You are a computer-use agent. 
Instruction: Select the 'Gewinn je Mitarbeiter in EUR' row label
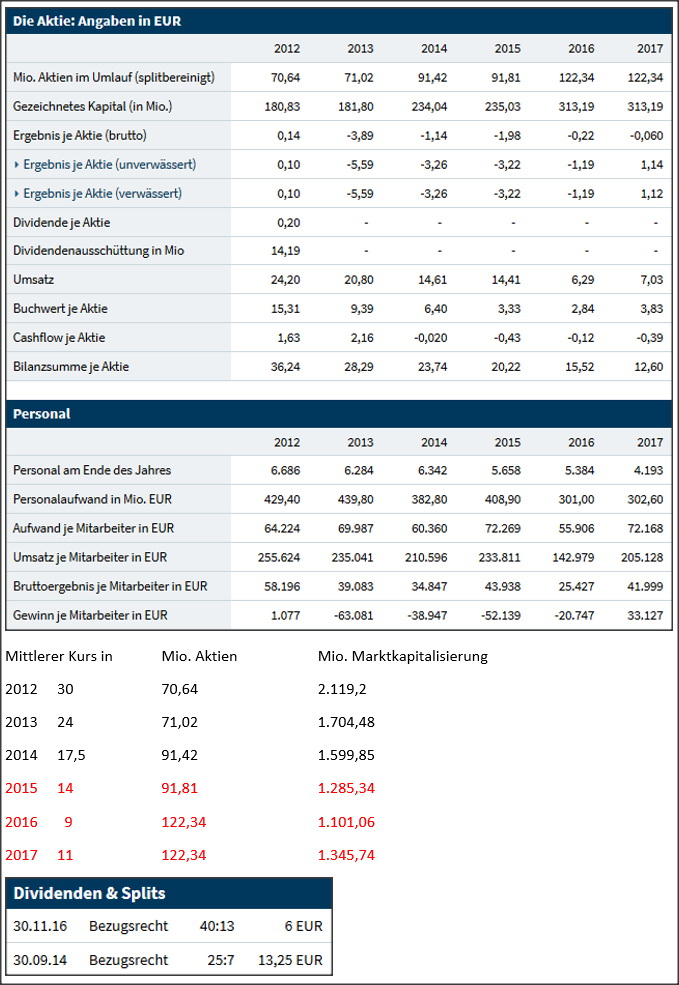point(92,615)
